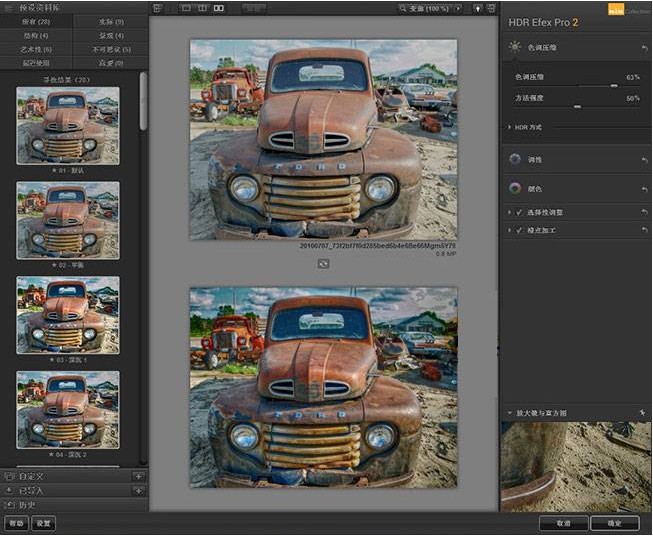Image resolution: width=653 pixels, height=537 pixels.
Task: Adjust the Method Strength slider at 50%
Action: 576,107
